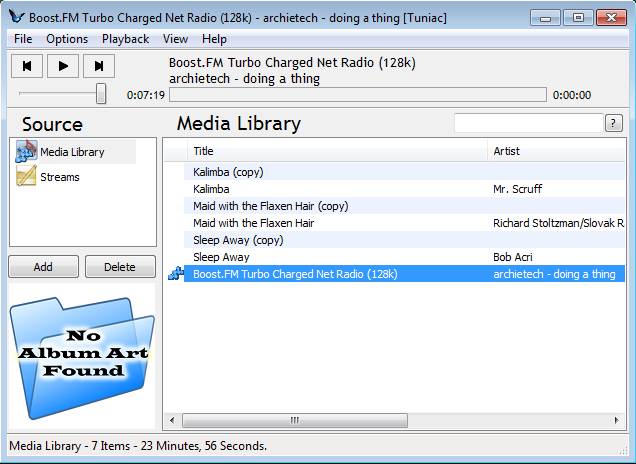
Task: Minimize the Tuniac window
Action: (545, 18)
